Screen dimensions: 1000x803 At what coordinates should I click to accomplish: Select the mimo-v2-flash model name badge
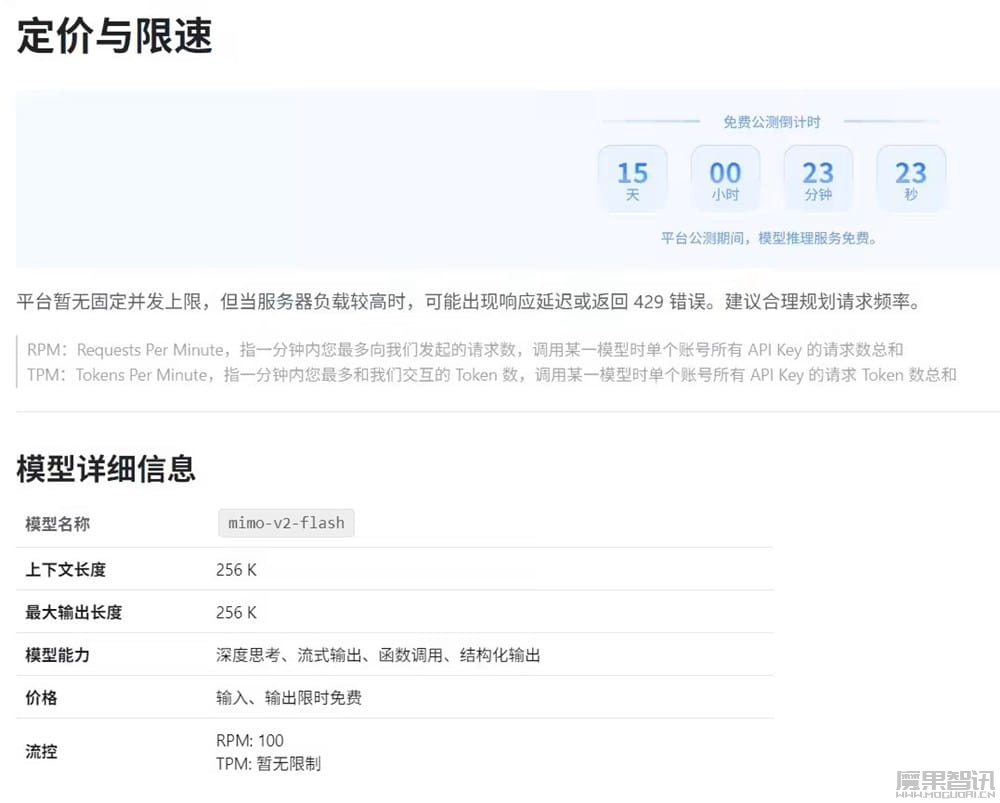click(286, 523)
